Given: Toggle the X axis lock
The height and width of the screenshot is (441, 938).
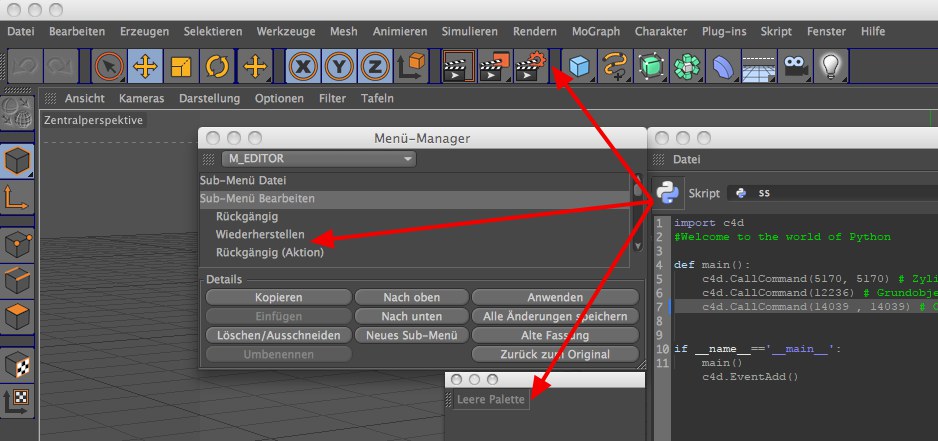Looking at the screenshot, I should coord(303,68).
